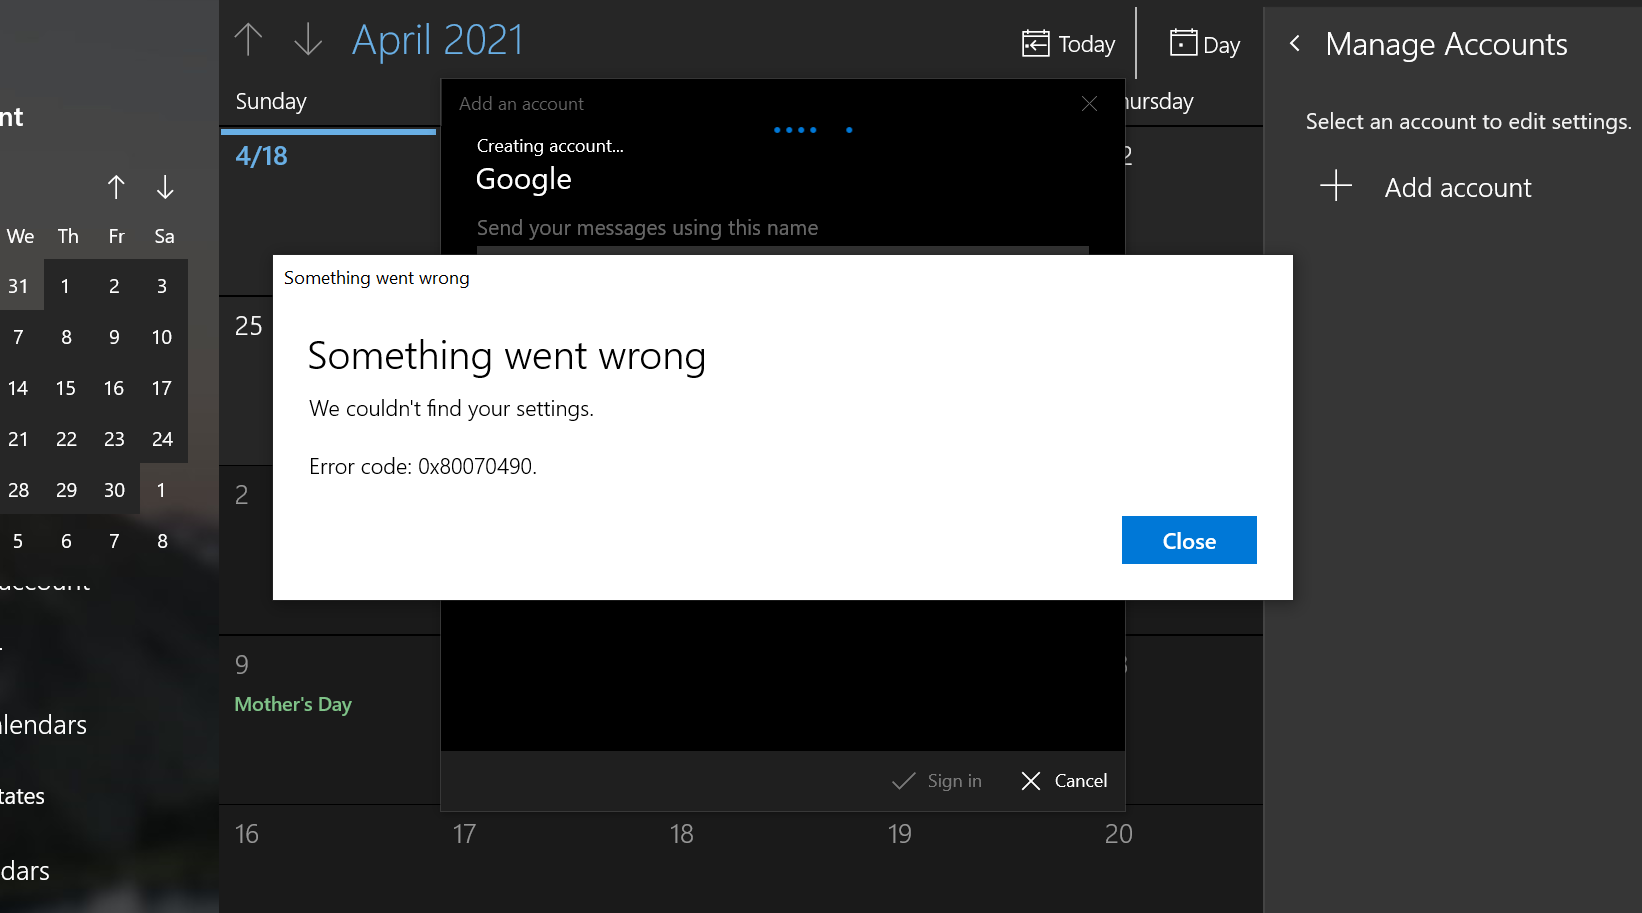1642x913 pixels.
Task: Switch to Day view
Action: [x=1204, y=44]
